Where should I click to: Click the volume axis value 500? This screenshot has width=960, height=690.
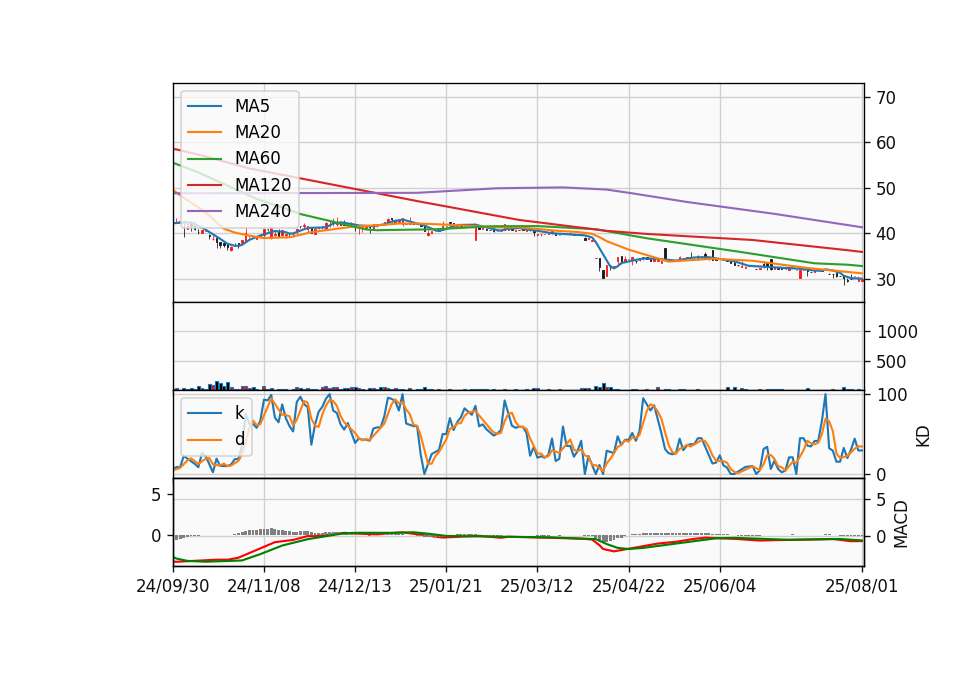pyautogui.click(x=891, y=362)
